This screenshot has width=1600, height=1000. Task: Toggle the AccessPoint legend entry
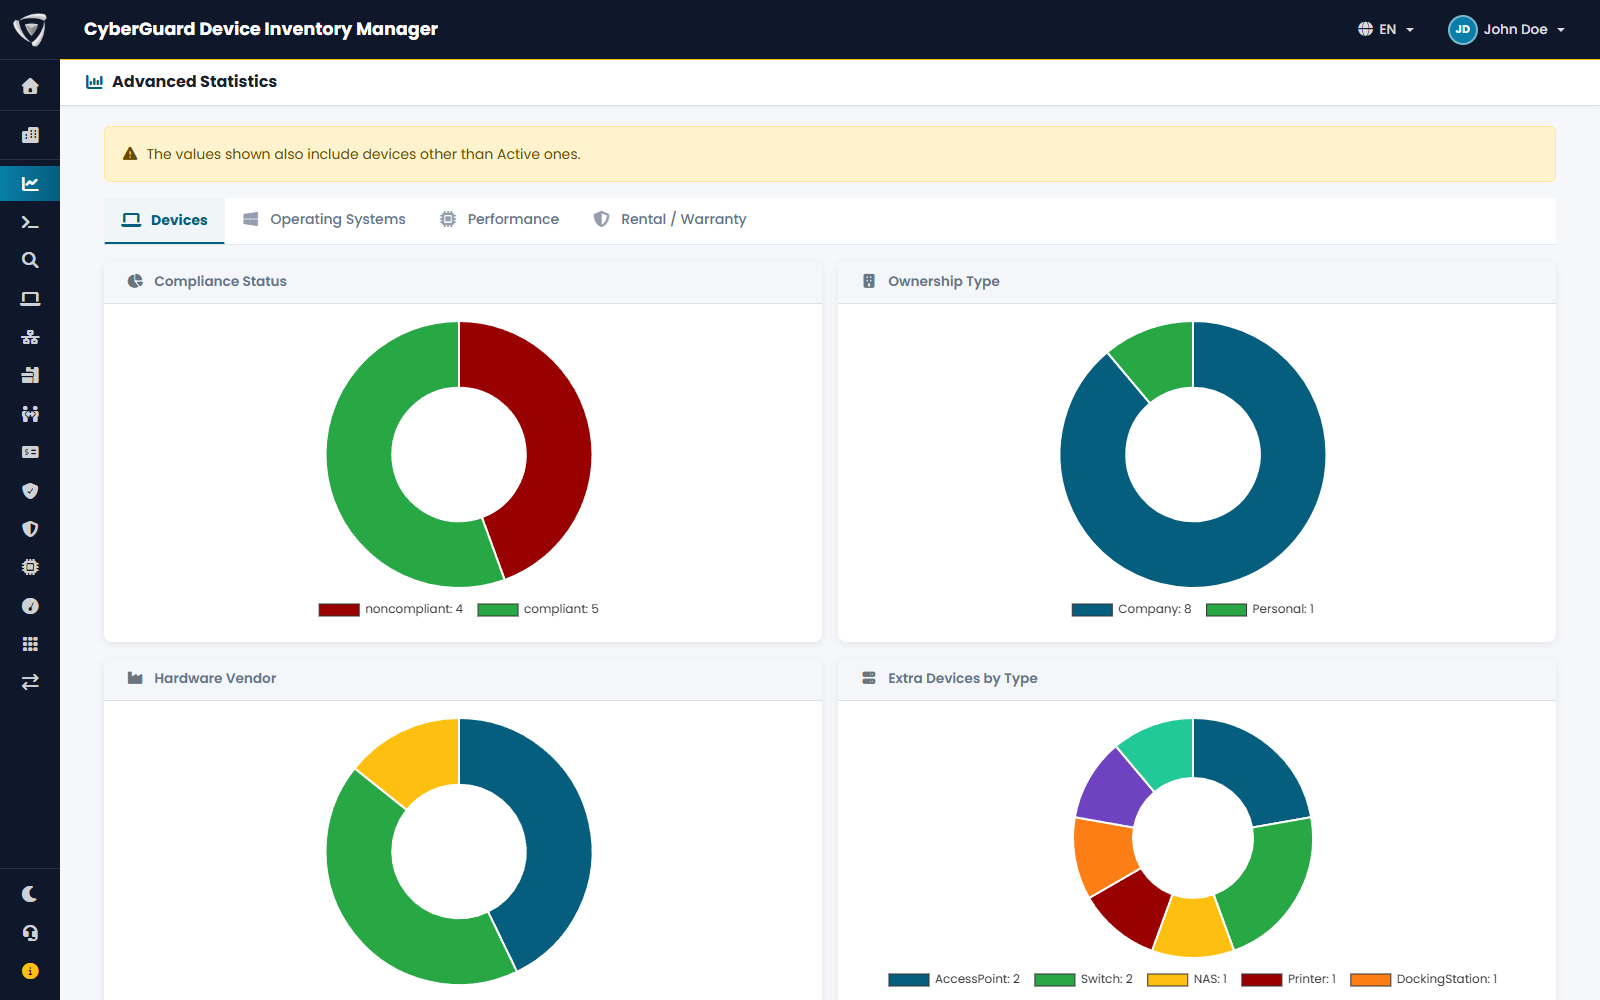pos(955,979)
